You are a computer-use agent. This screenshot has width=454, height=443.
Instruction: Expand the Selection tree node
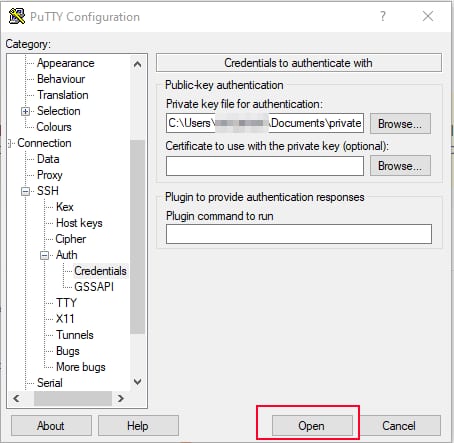25,111
